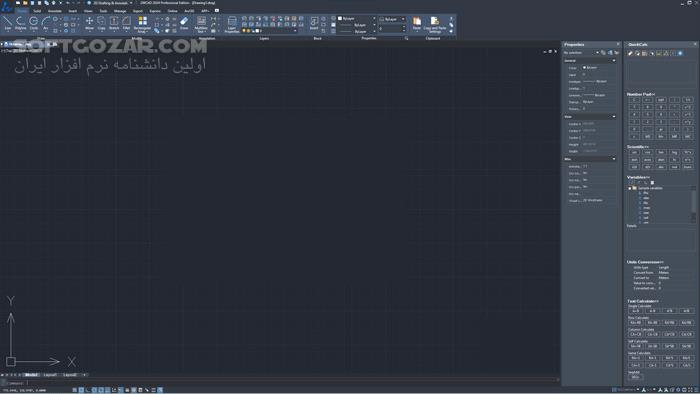700x394 pixels.
Task: Add a new layout with plus button
Action: point(84,375)
